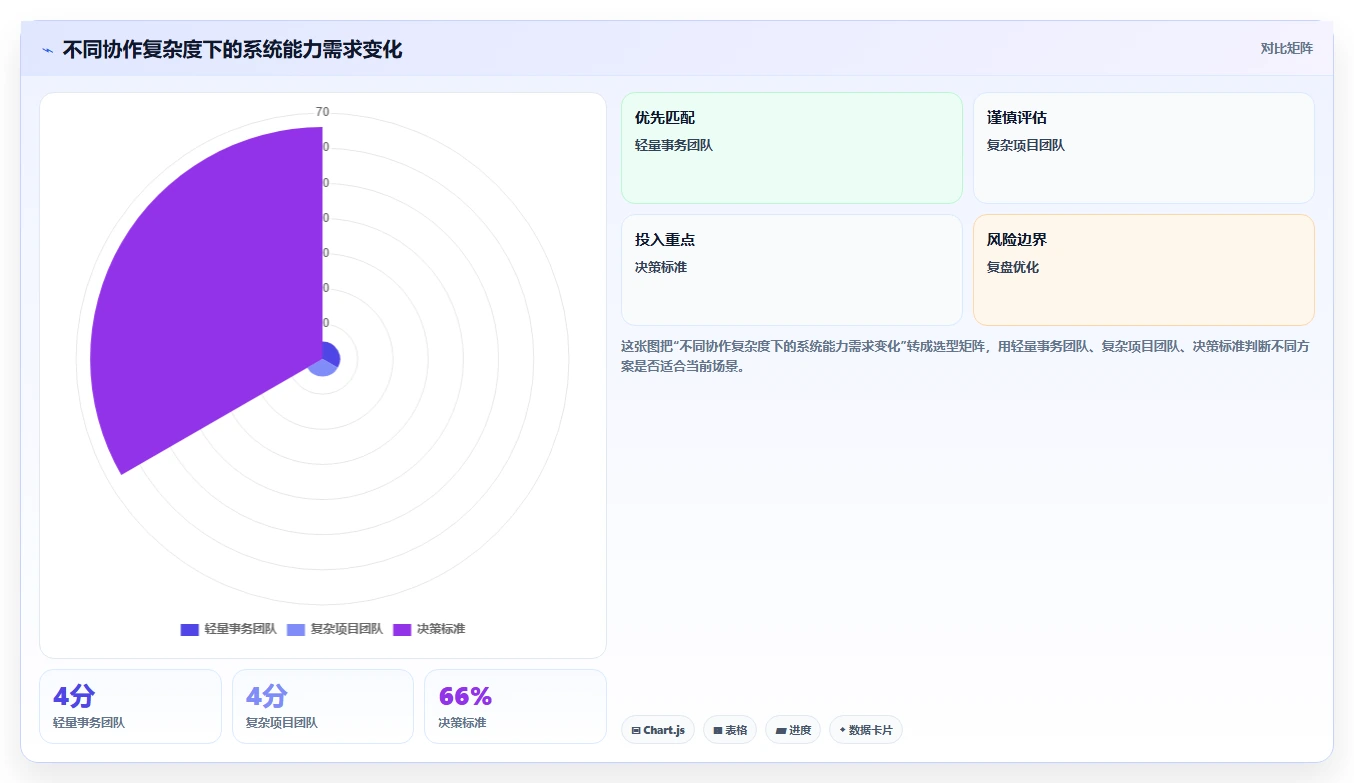Click 轻量事务团队 text in 优先匹配 card

[674, 145]
